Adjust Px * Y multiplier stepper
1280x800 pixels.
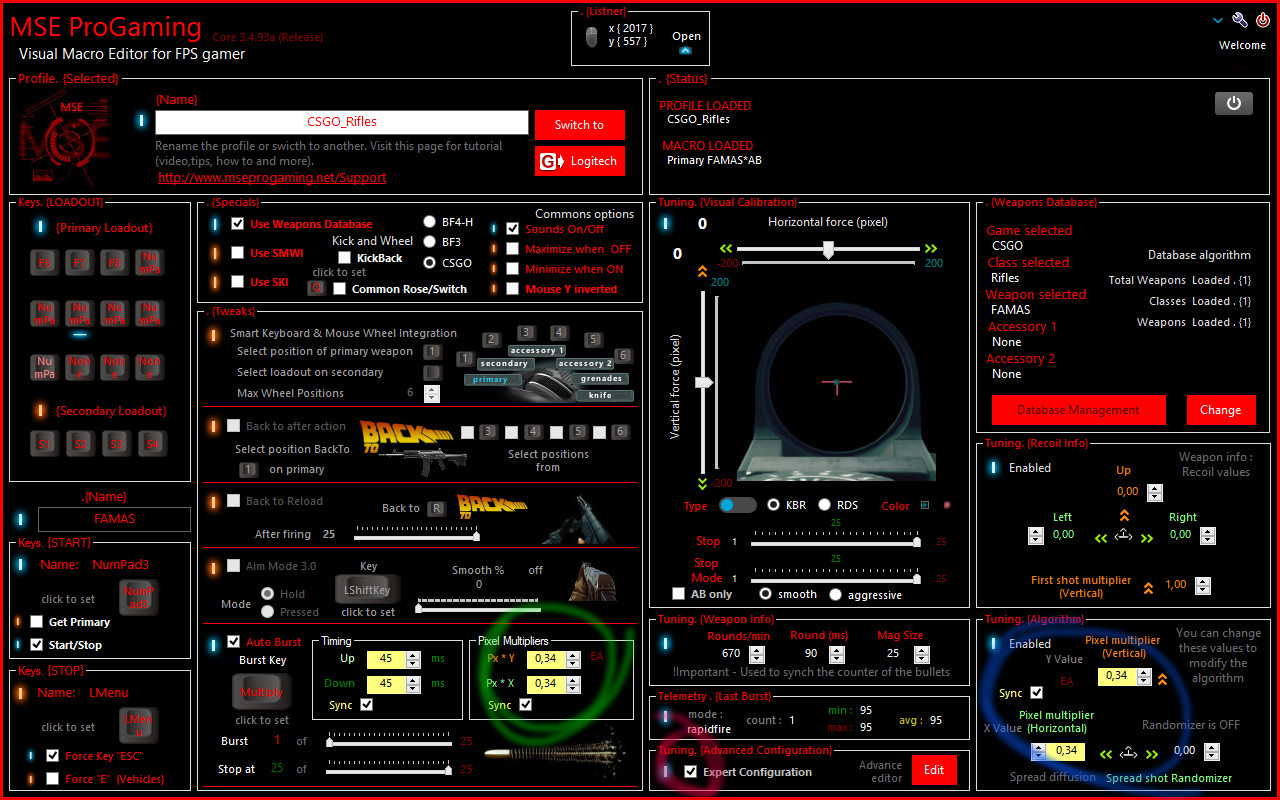(x=573, y=659)
